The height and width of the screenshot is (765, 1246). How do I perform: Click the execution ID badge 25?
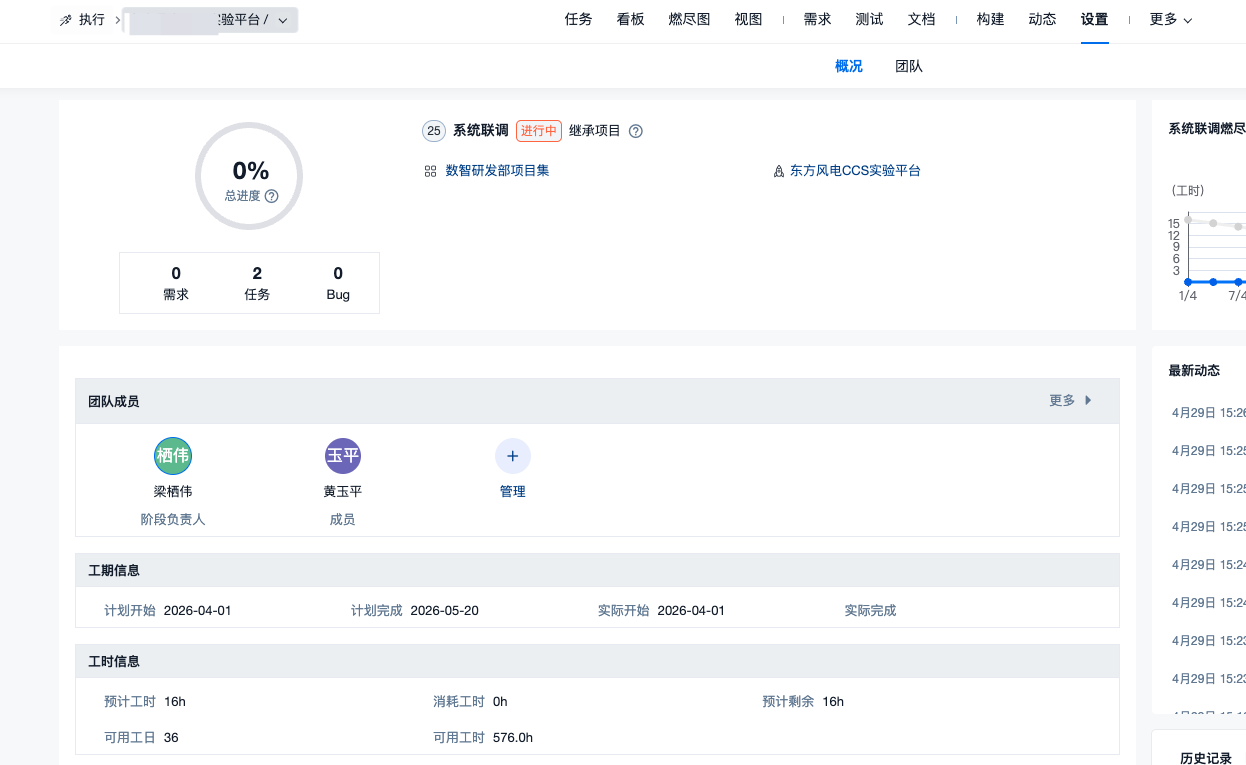pos(434,131)
